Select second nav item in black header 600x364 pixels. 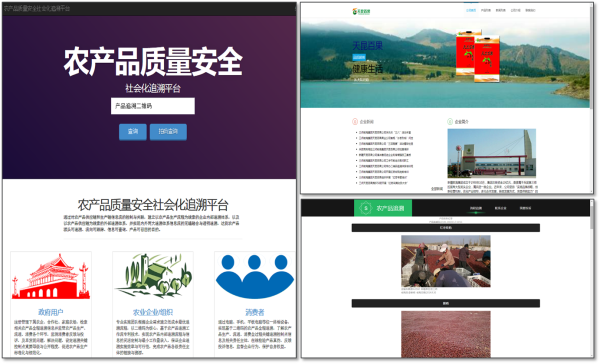click(500, 209)
